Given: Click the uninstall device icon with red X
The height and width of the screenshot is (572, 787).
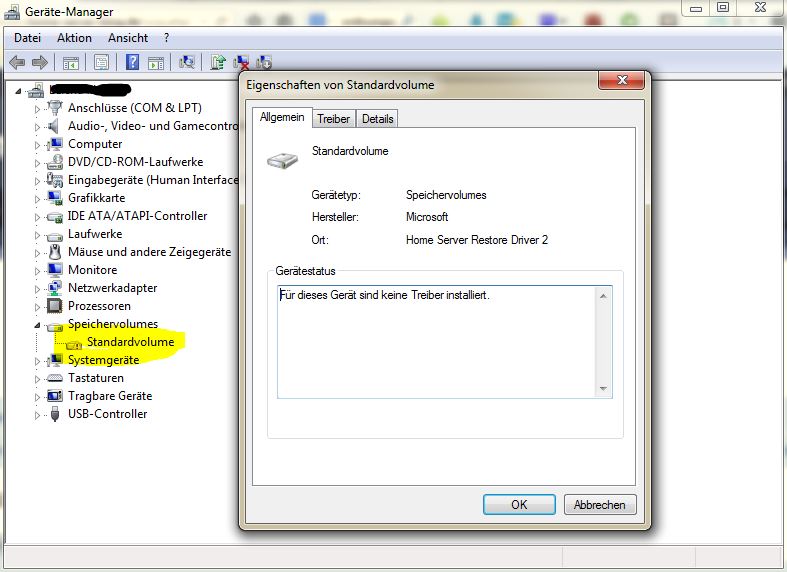Looking at the screenshot, I should (x=242, y=62).
